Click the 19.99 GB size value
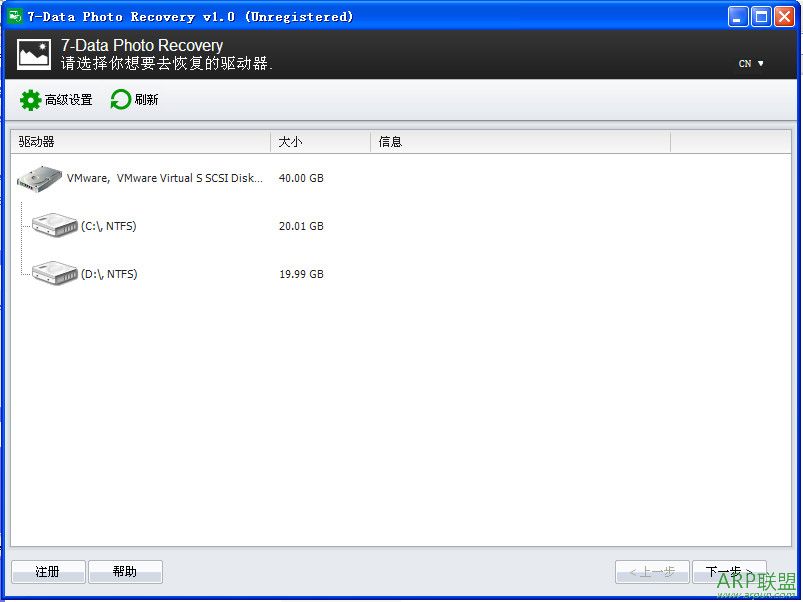Screen dimensions: 803x602 tap(301, 274)
